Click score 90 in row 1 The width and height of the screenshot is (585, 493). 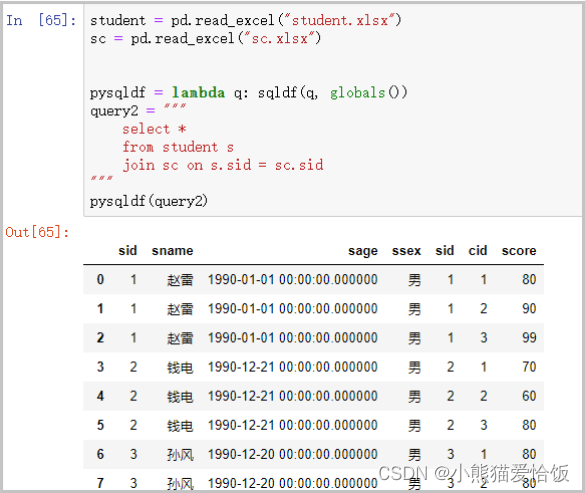click(529, 309)
